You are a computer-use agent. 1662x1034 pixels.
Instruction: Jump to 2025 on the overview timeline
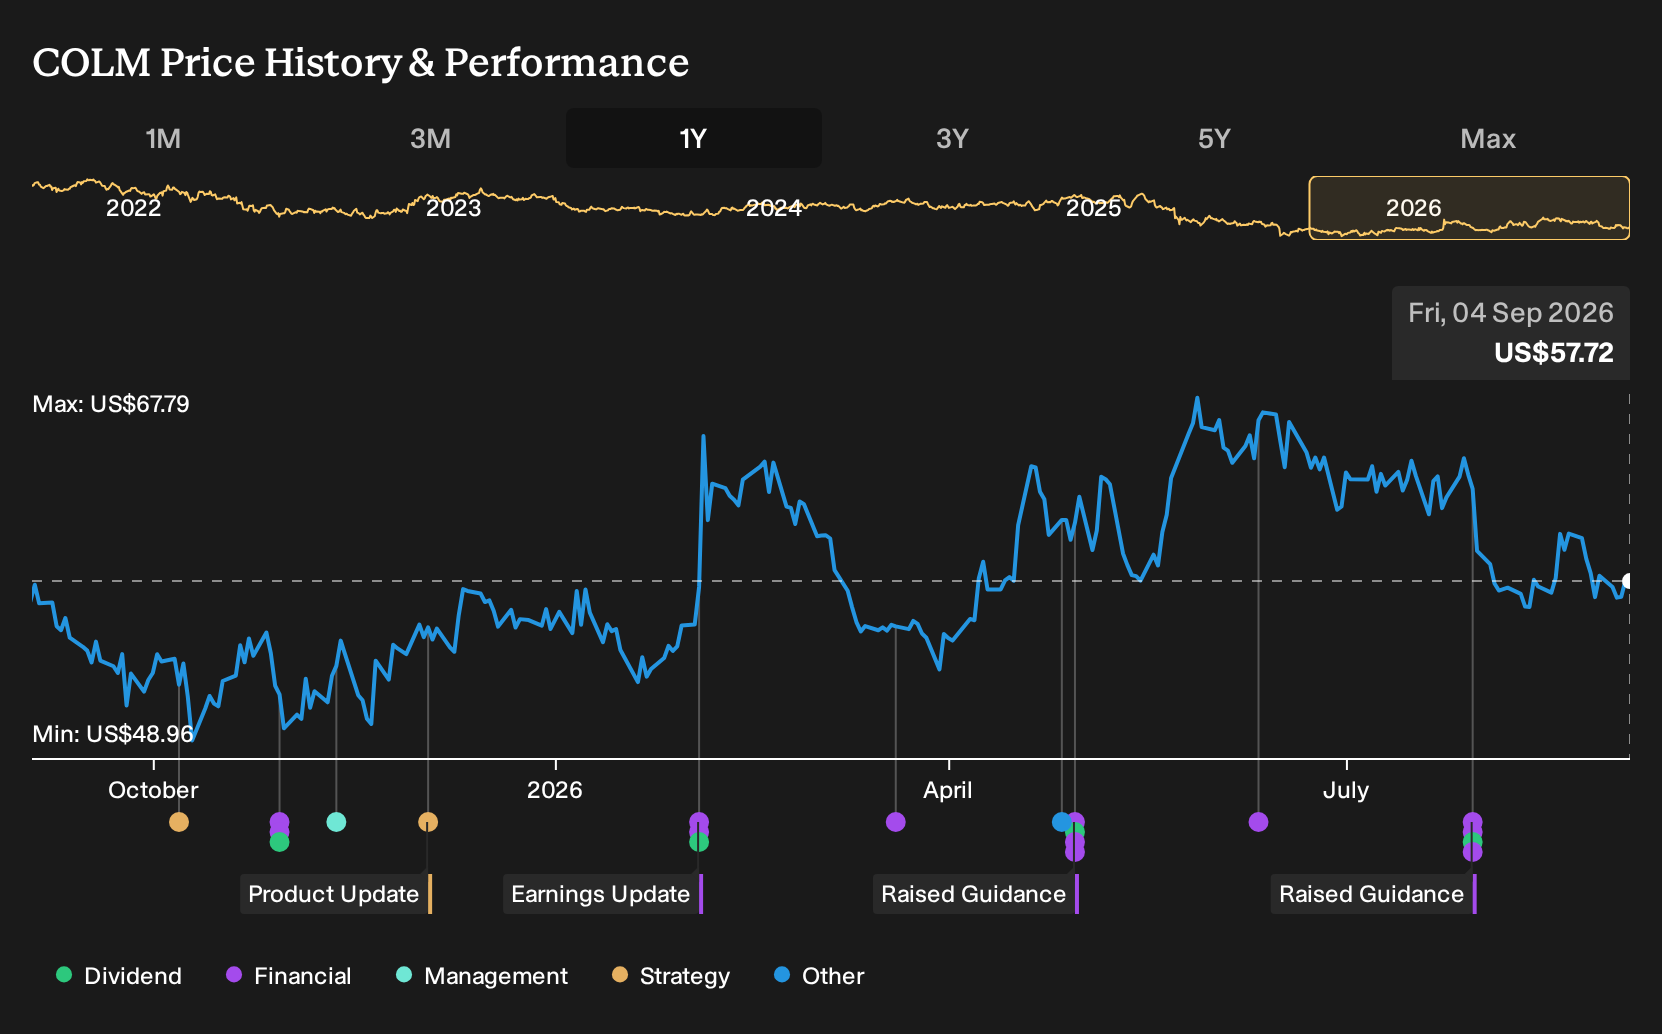(1093, 208)
